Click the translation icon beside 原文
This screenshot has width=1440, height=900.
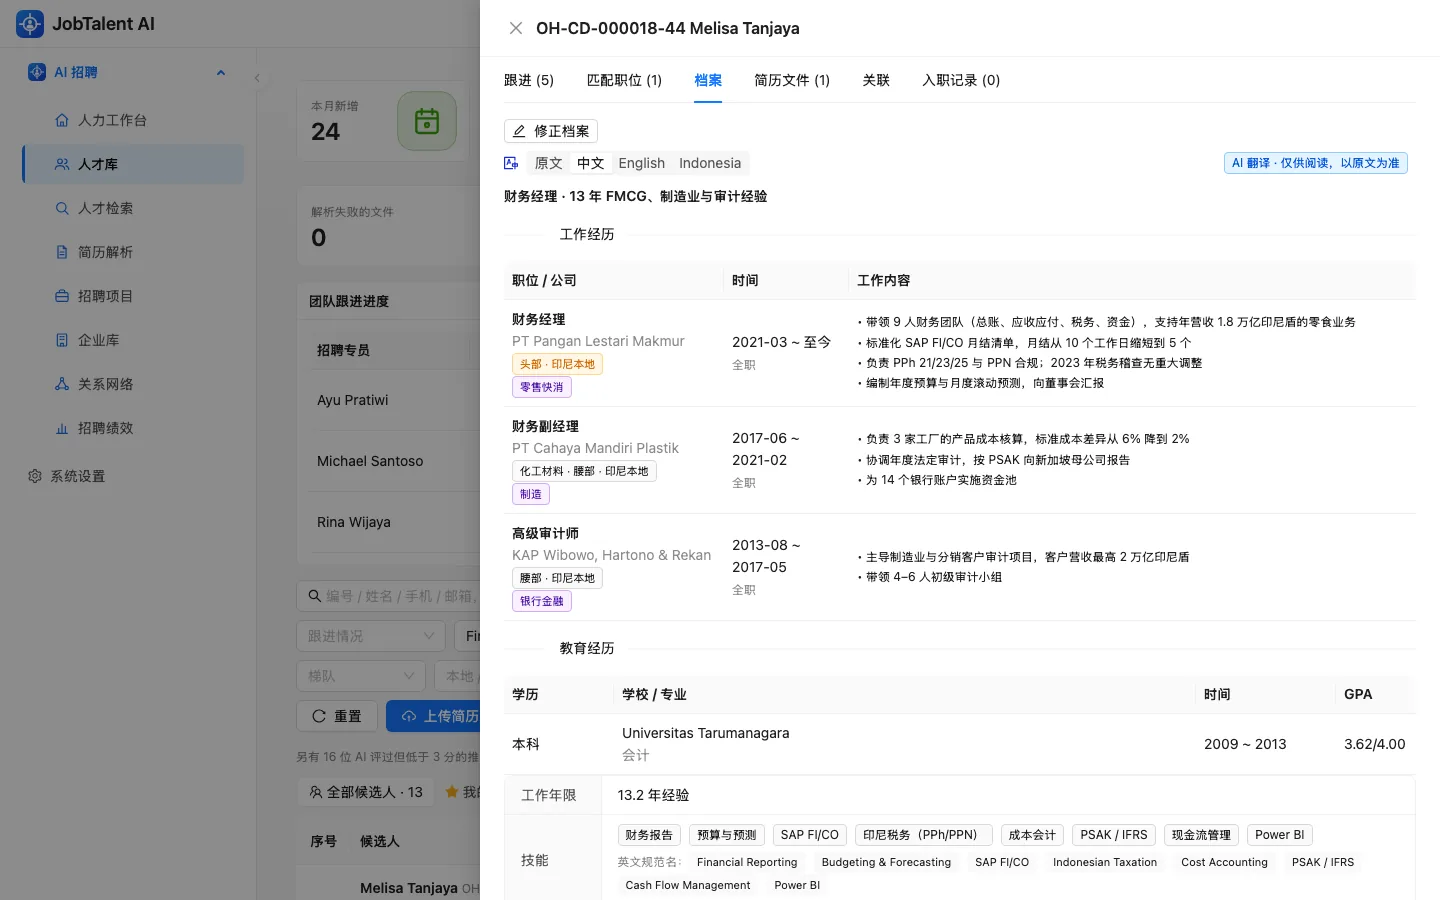click(512, 163)
